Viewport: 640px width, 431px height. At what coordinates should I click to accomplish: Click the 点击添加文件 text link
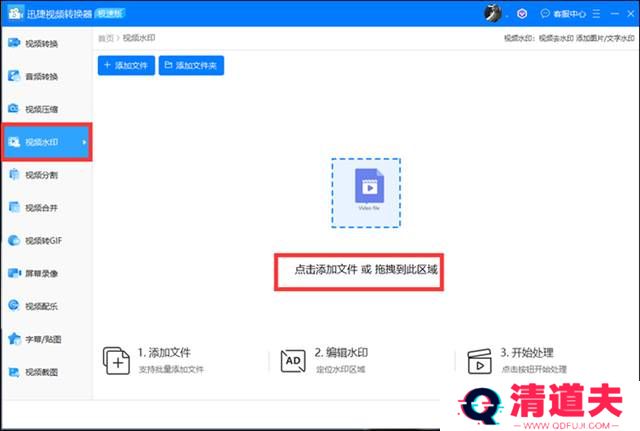pos(326,270)
